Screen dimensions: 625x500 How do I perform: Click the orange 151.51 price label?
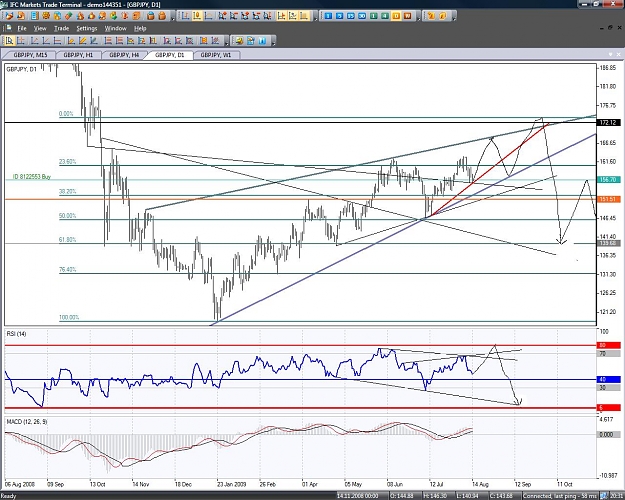[x=608, y=199]
